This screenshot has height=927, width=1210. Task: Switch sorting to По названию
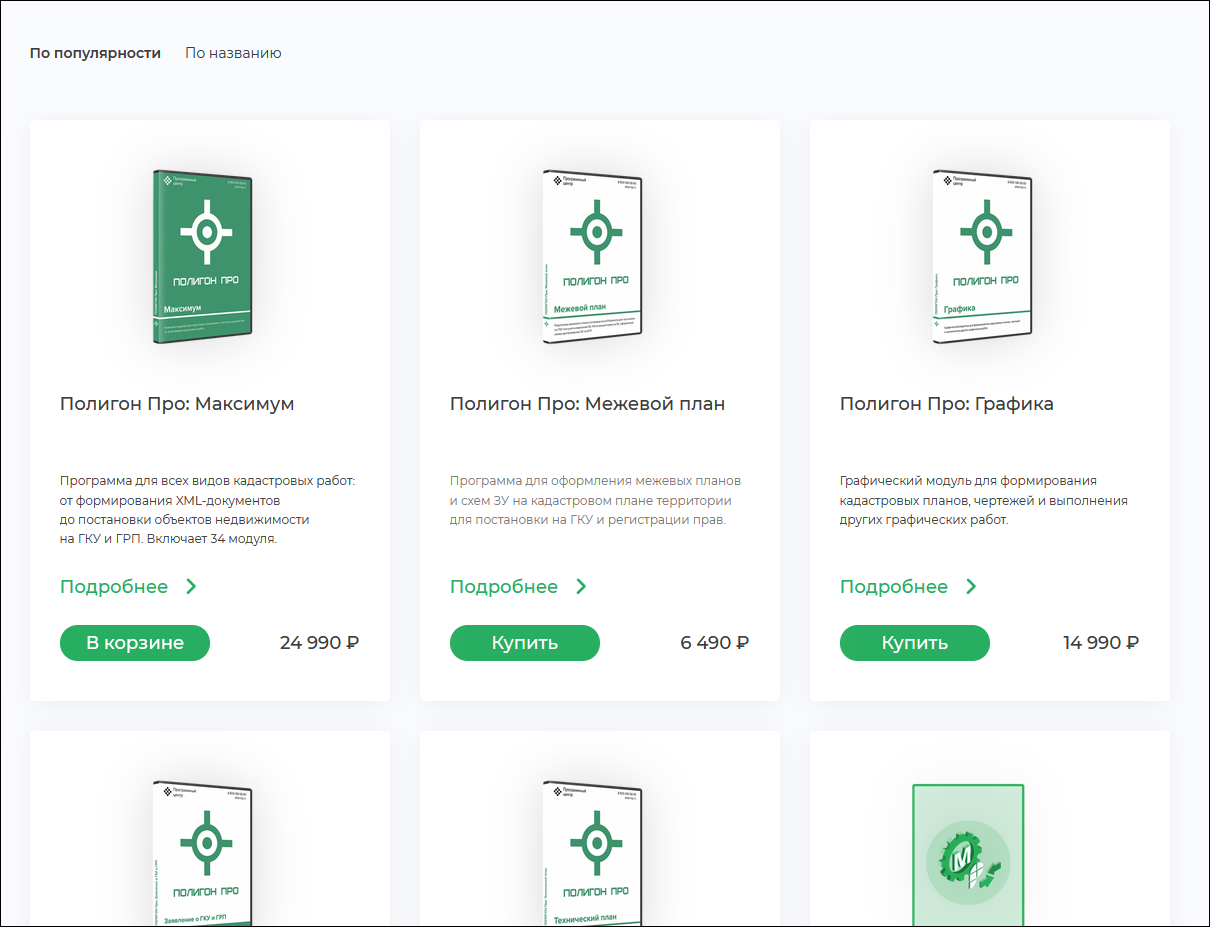click(233, 53)
